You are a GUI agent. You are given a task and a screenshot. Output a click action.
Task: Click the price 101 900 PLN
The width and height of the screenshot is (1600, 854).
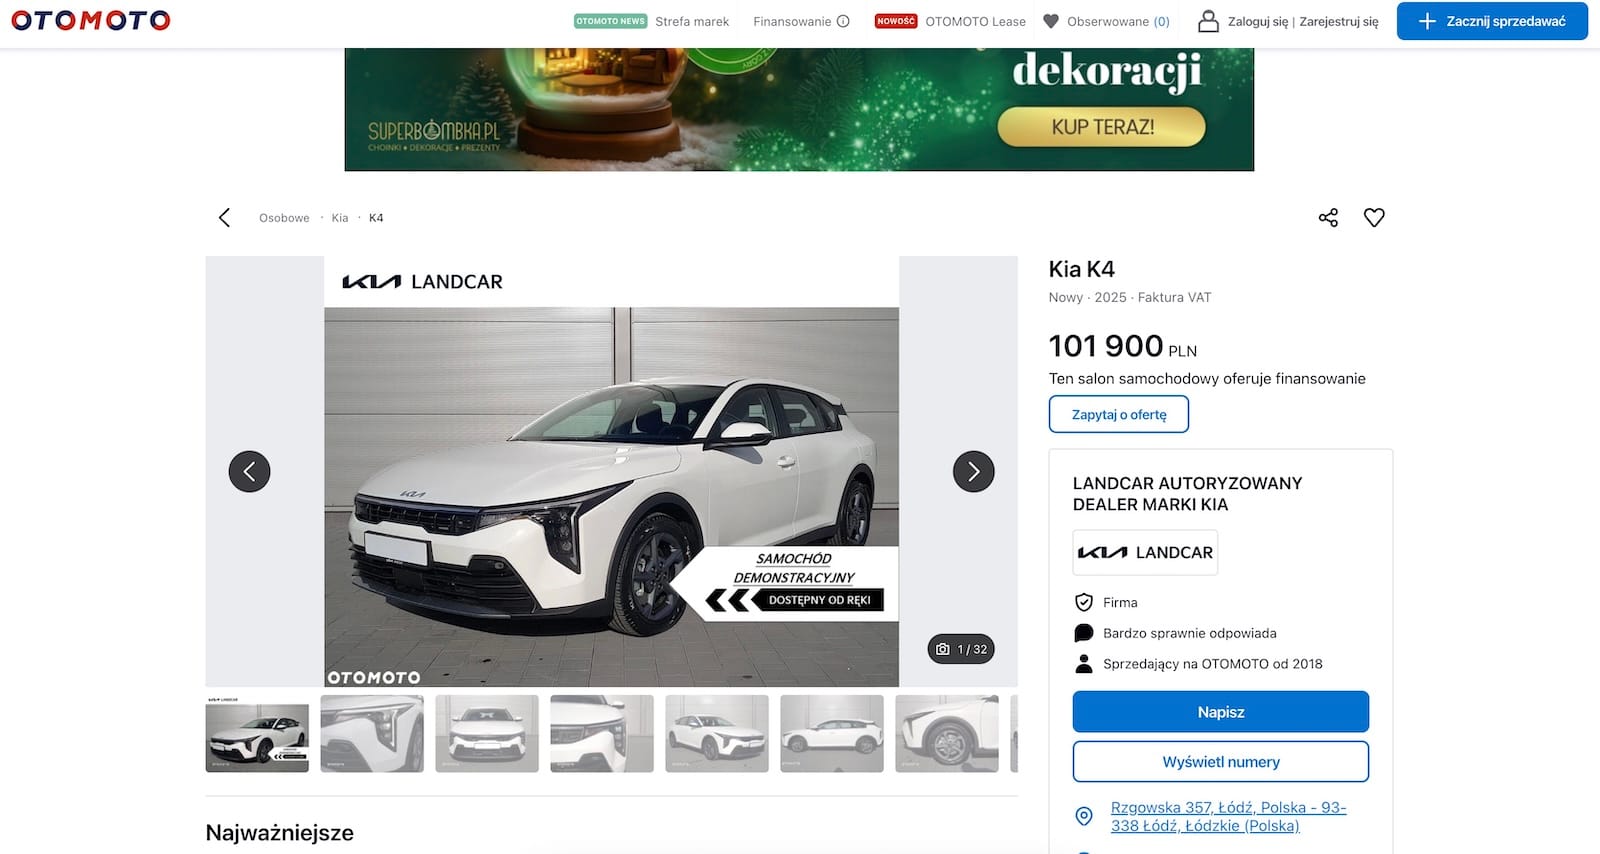(x=1123, y=346)
